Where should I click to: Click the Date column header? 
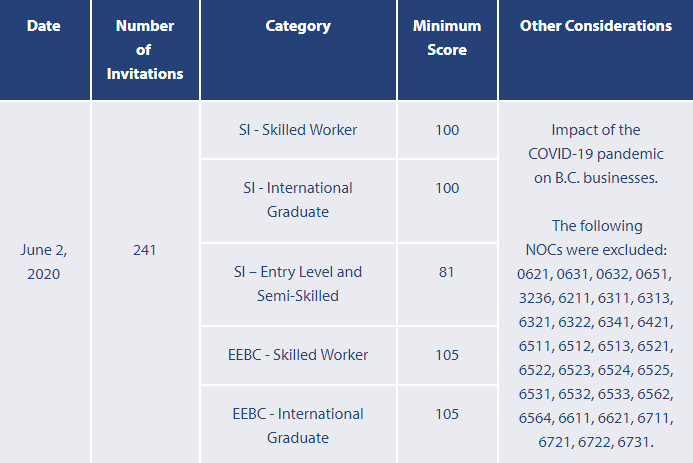tap(44, 26)
